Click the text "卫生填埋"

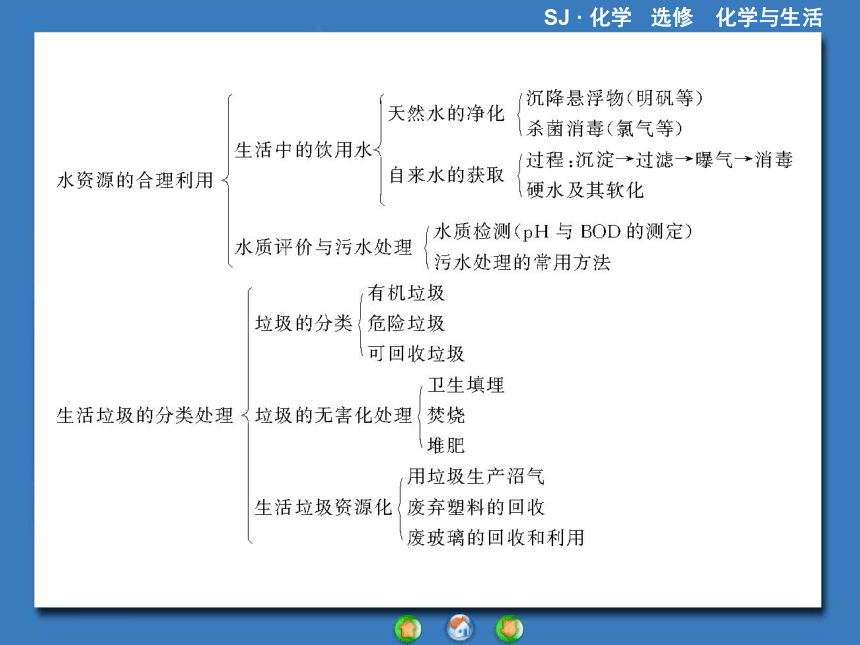[x=466, y=385]
